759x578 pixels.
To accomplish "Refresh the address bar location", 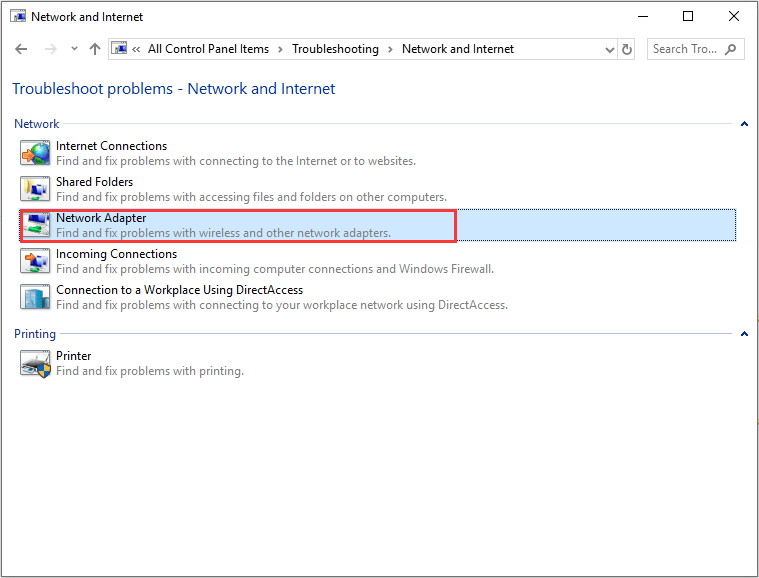I will (x=626, y=49).
